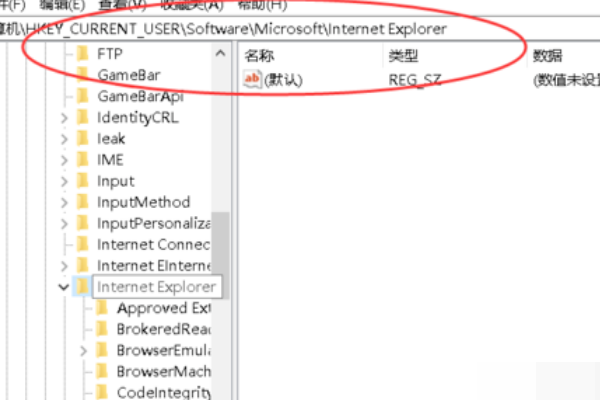Click the BrokeredRead folder icon
The width and height of the screenshot is (600, 400).
pyautogui.click(x=102, y=329)
